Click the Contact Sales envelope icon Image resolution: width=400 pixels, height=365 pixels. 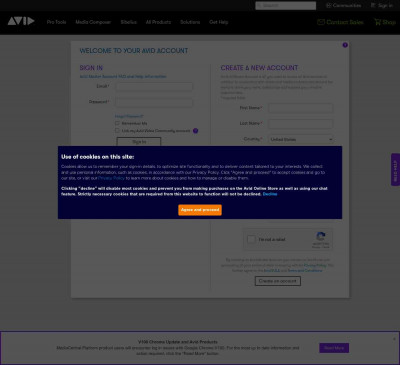pyautogui.click(x=321, y=22)
